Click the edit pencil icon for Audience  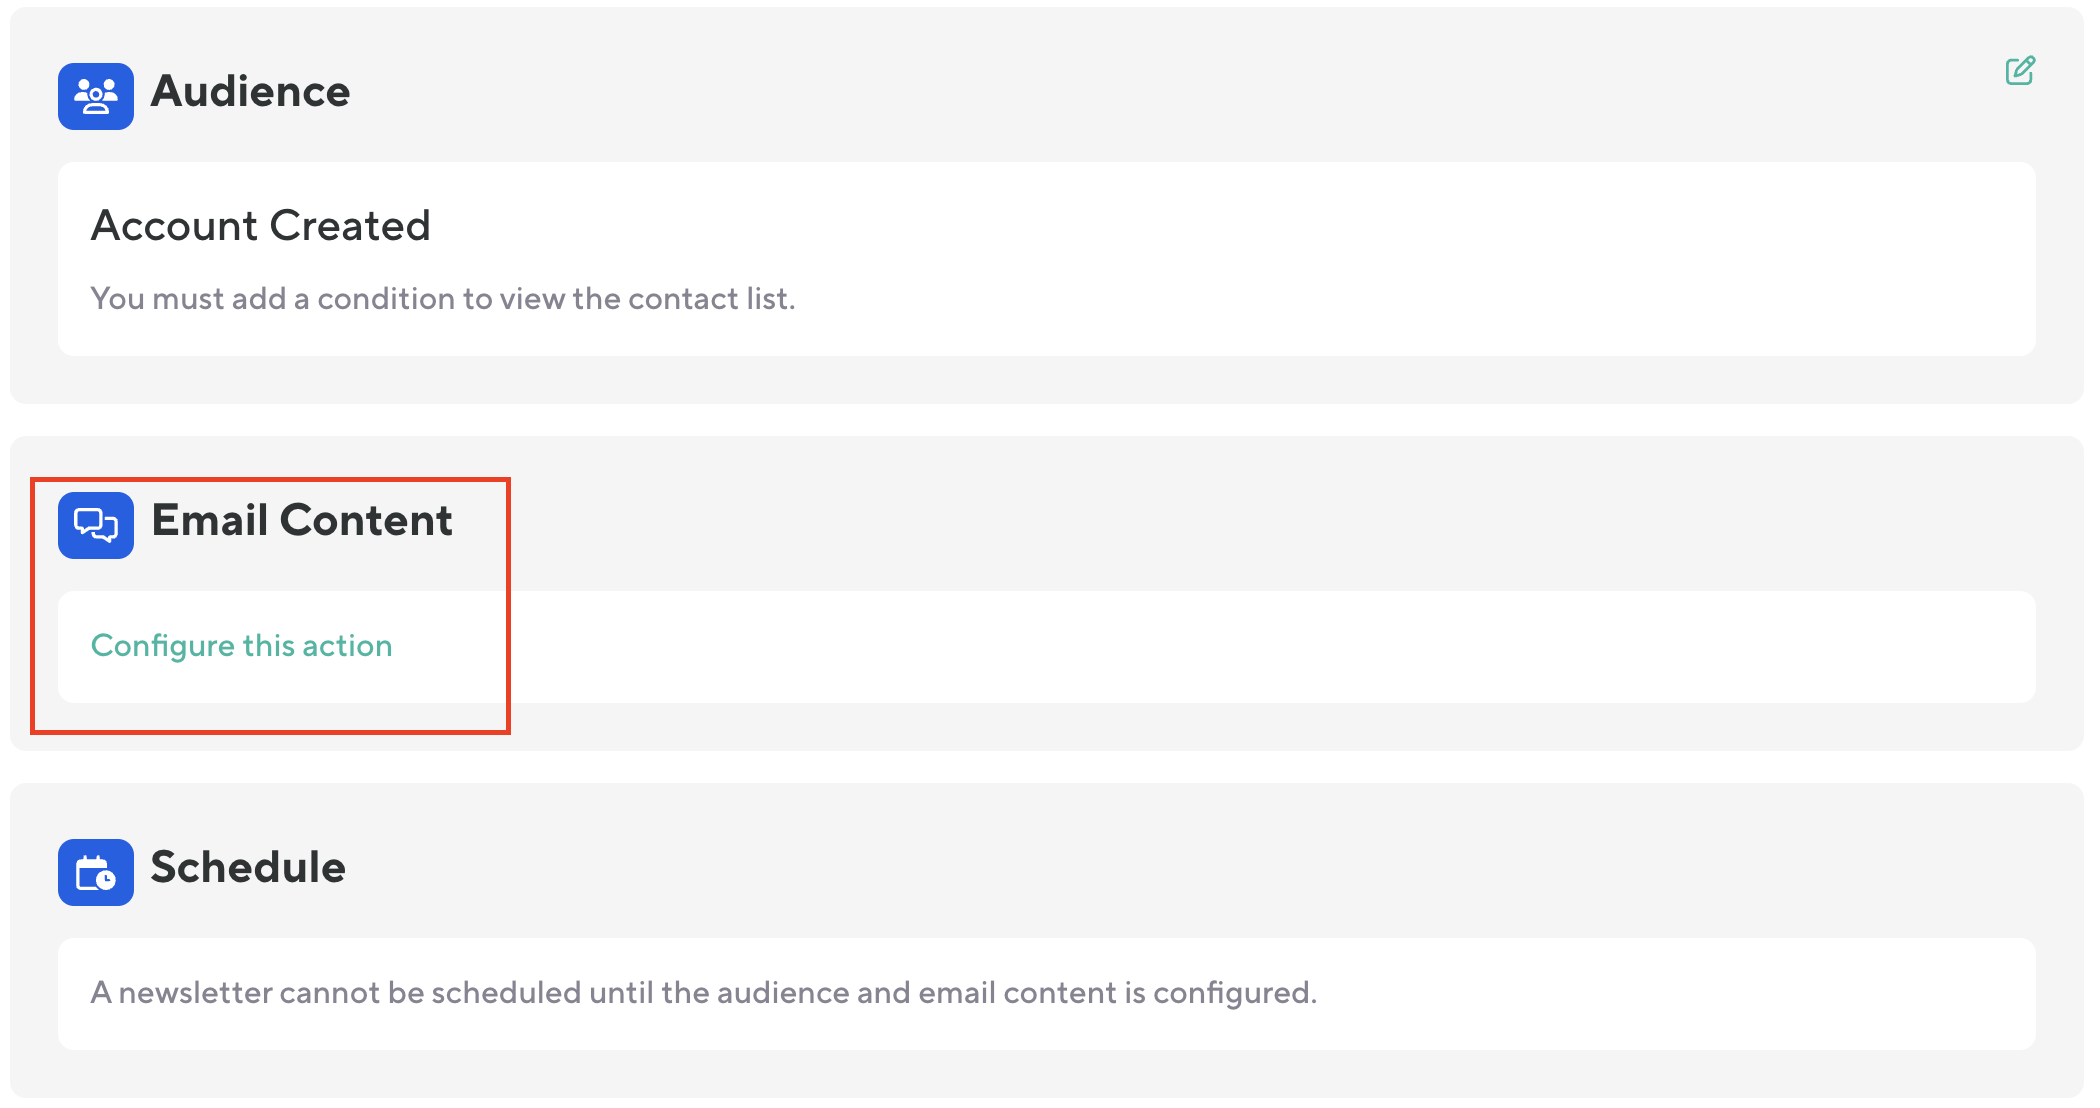2020,71
